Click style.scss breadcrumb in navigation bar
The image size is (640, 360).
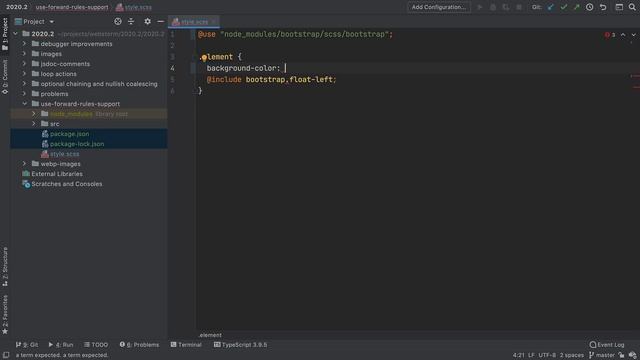(x=134, y=7)
